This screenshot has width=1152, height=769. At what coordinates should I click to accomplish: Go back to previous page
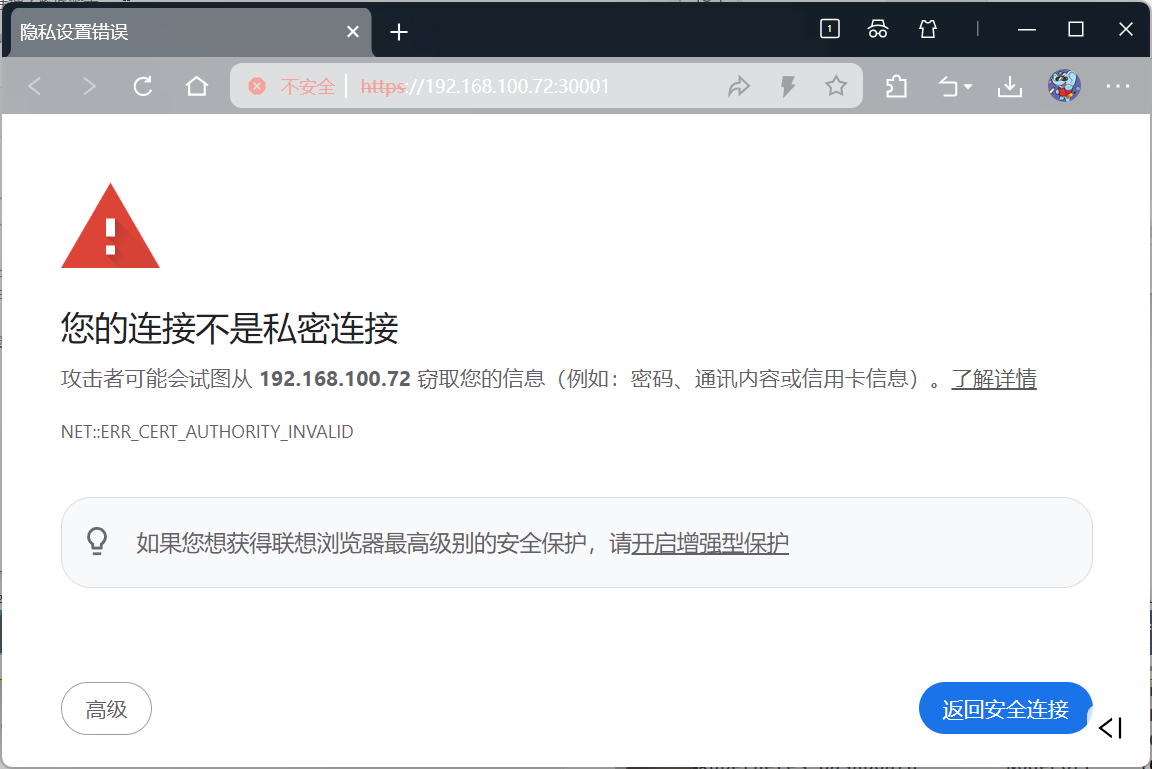35,87
